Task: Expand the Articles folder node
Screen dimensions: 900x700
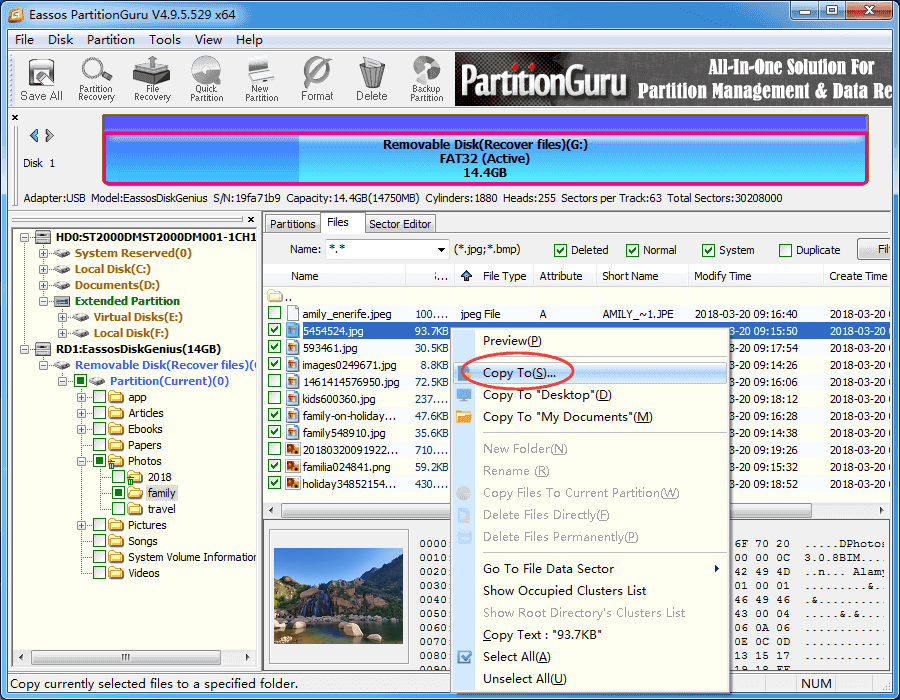Action: pos(82,413)
